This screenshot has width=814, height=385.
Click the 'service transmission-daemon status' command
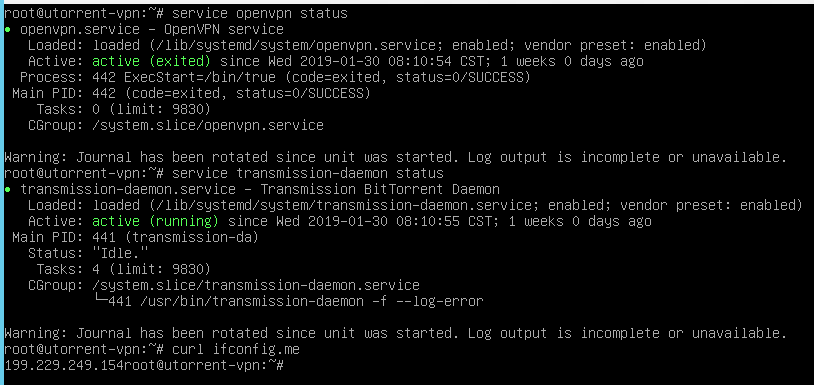[x=308, y=173]
